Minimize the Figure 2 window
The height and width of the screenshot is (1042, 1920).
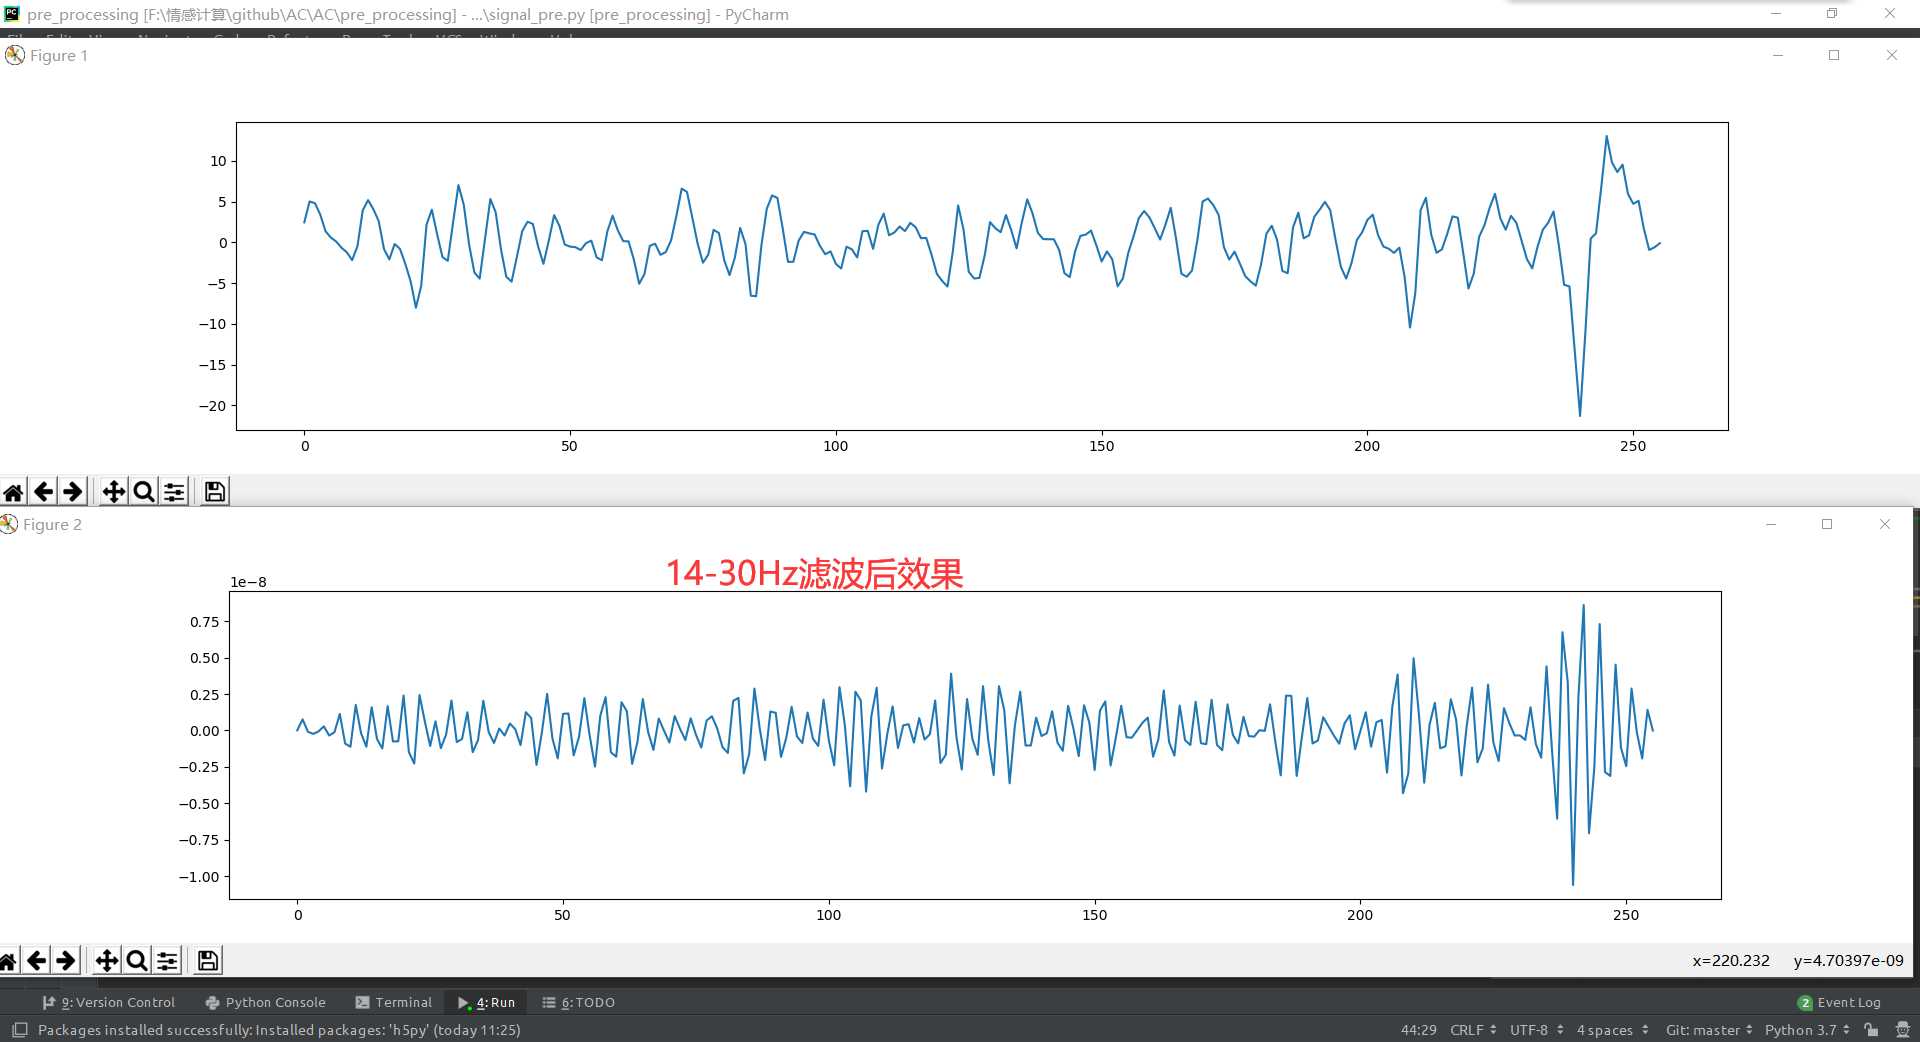point(1771,524)
